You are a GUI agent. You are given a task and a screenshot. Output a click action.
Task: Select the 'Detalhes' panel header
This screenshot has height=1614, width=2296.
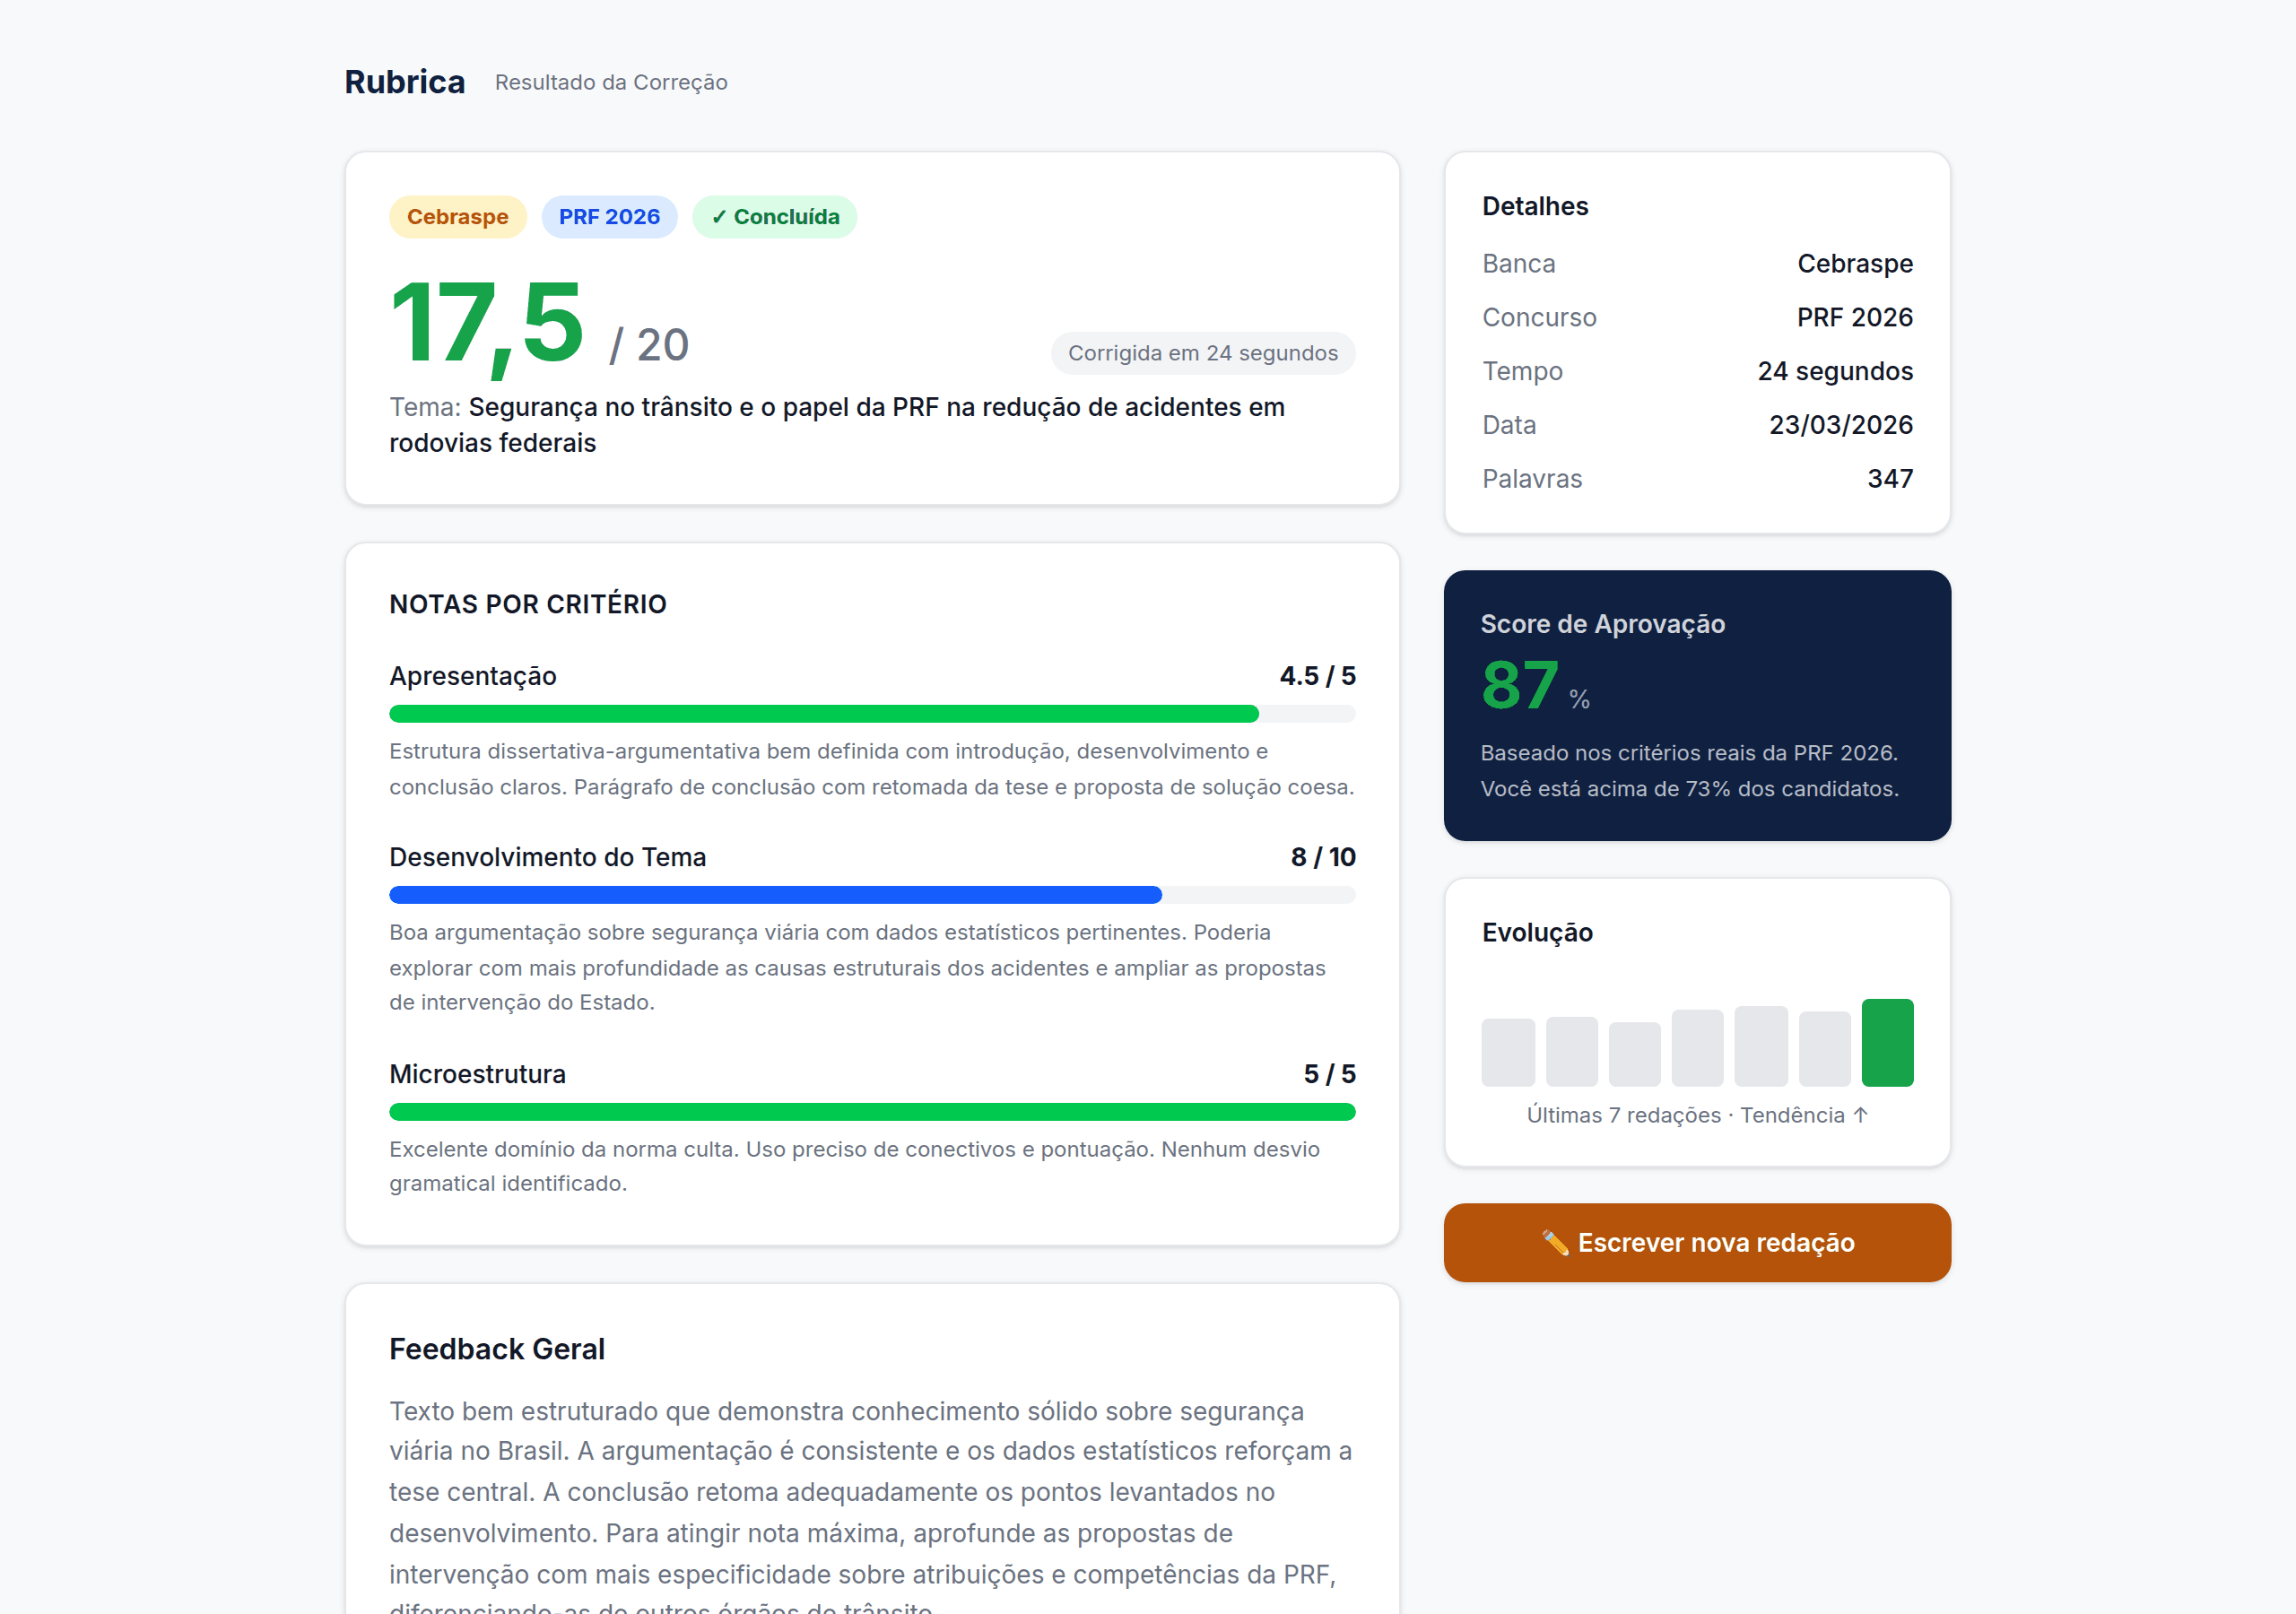point(1534,206)
